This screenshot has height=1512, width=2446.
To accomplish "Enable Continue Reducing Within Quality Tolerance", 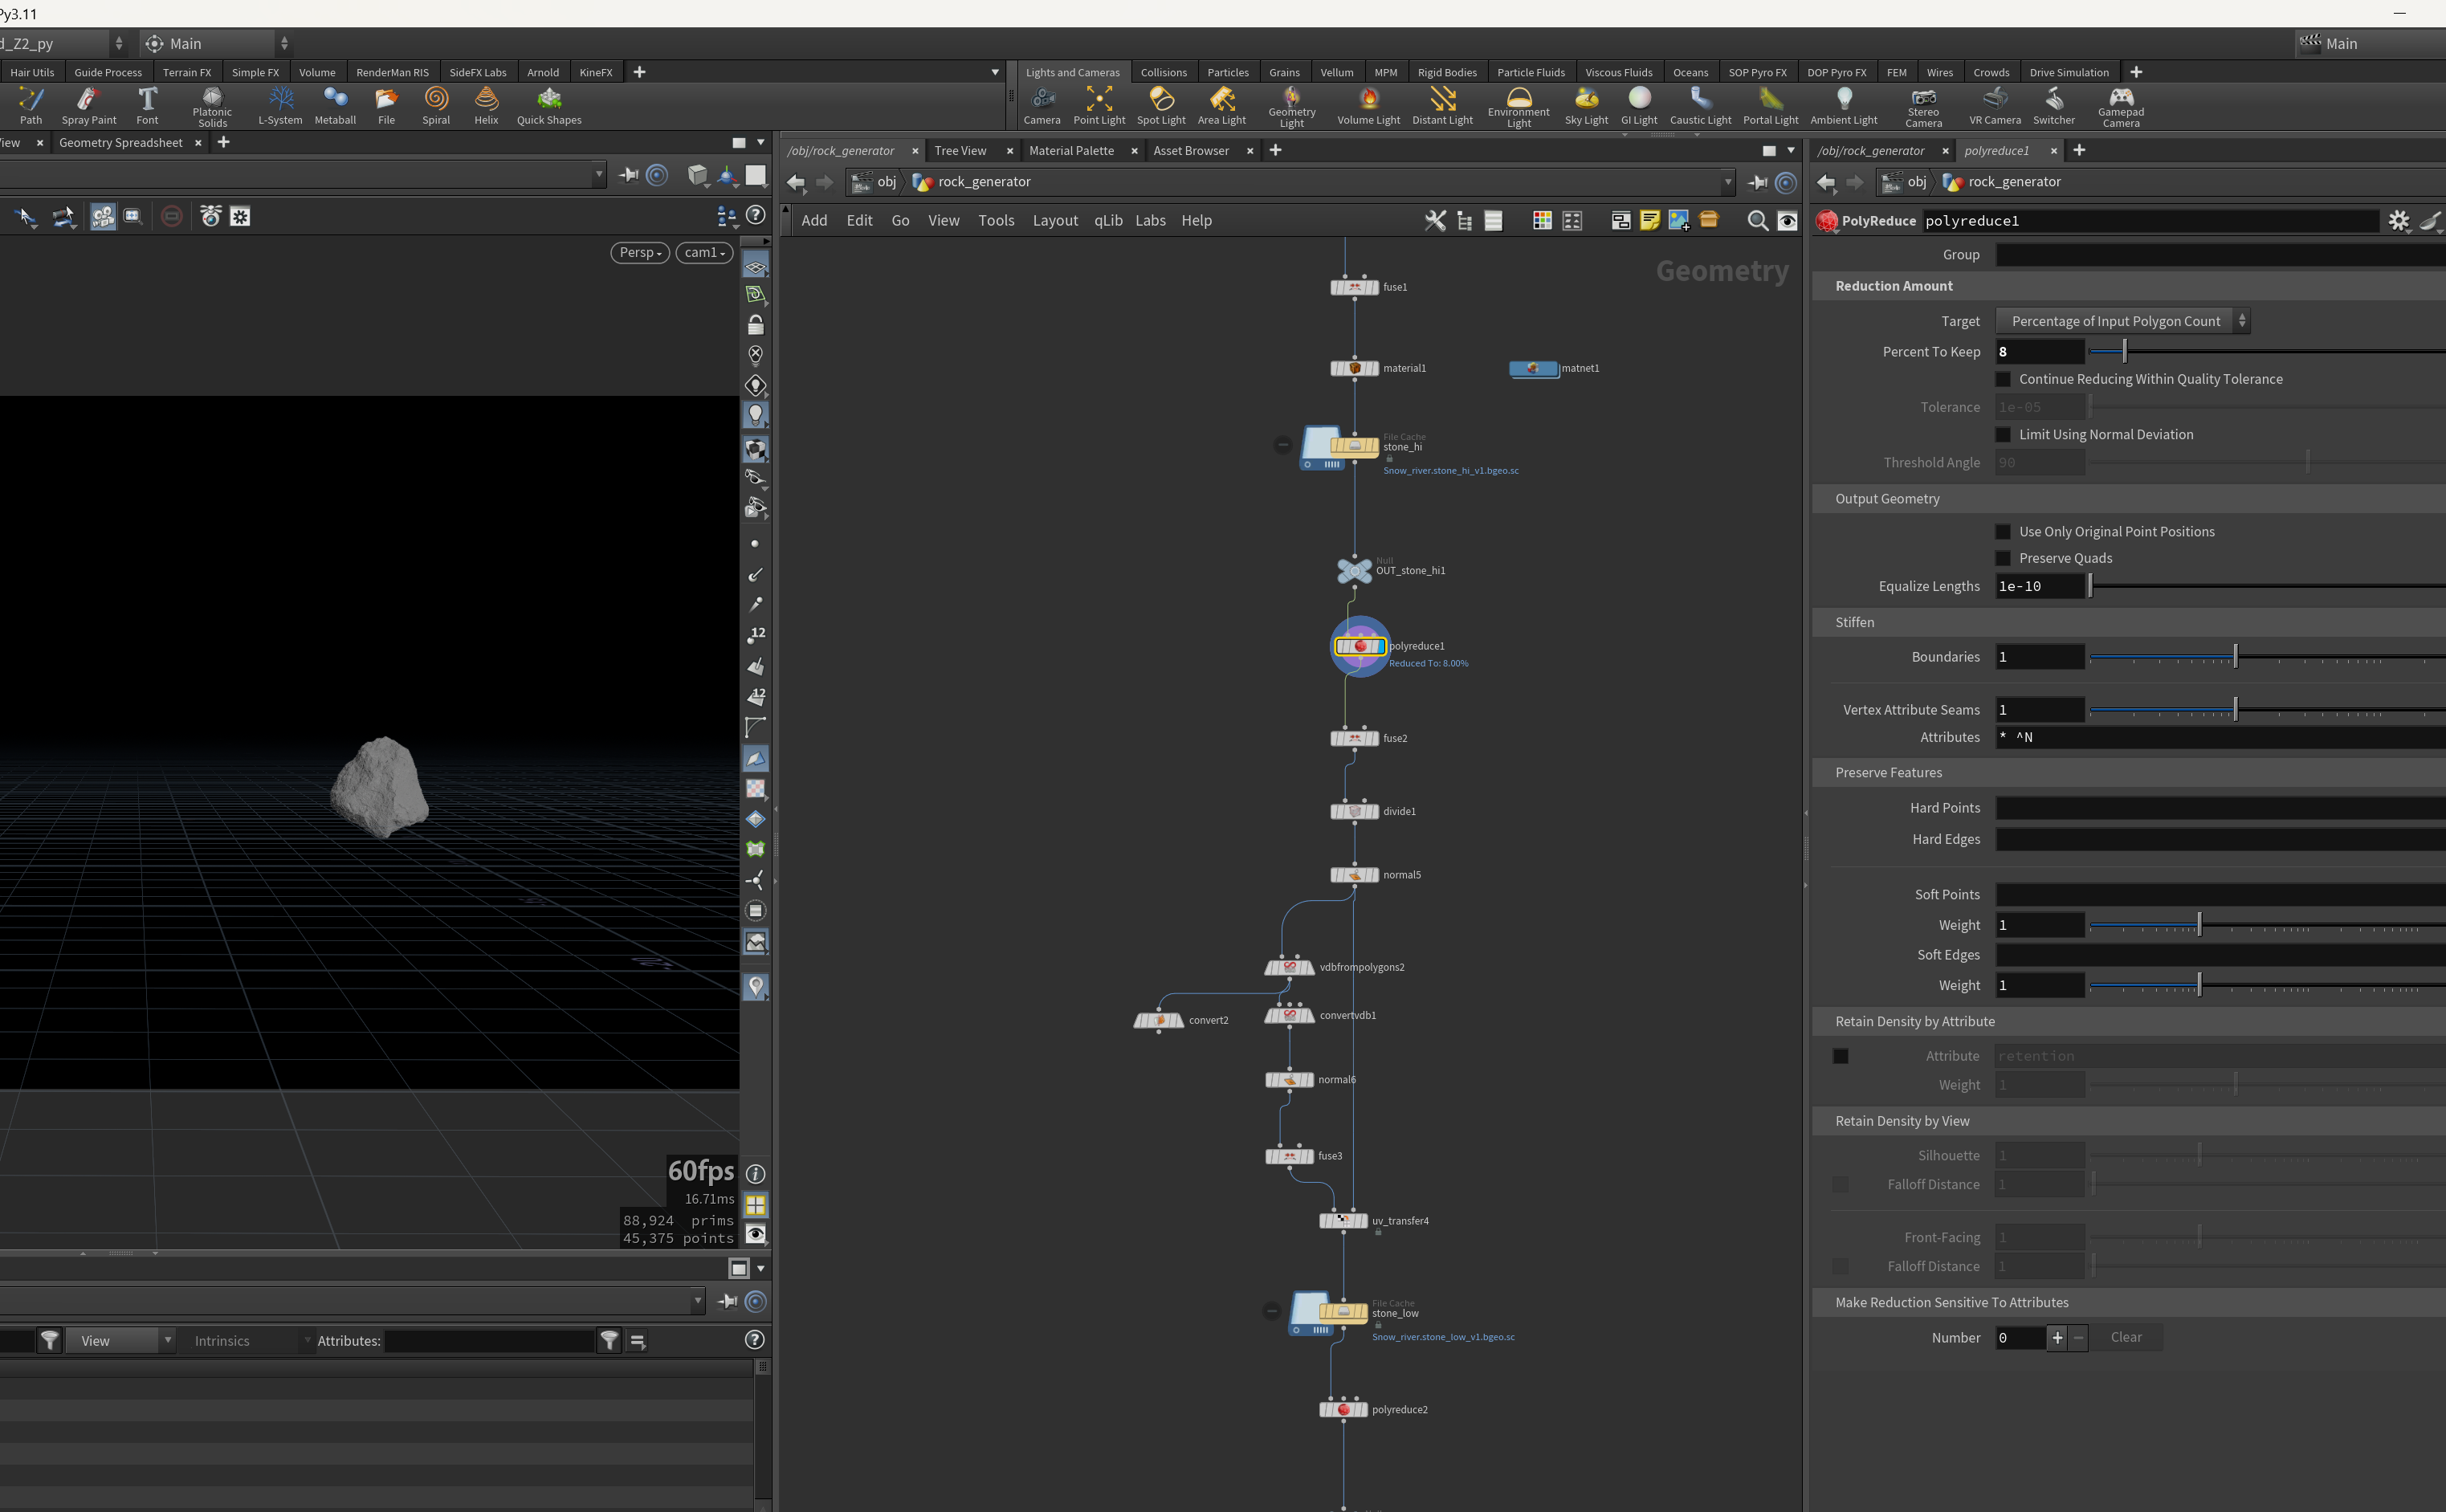I will [2003, 379].
